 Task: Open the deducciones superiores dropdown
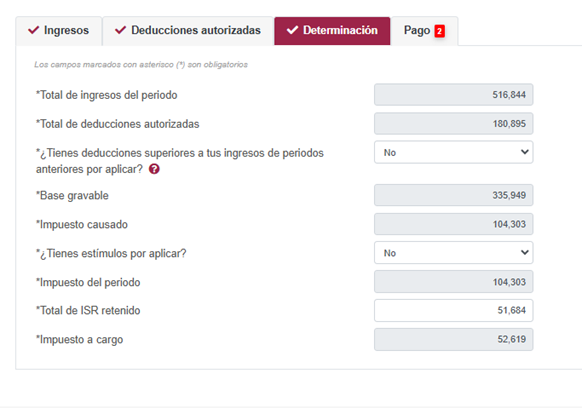click(454, 152)
